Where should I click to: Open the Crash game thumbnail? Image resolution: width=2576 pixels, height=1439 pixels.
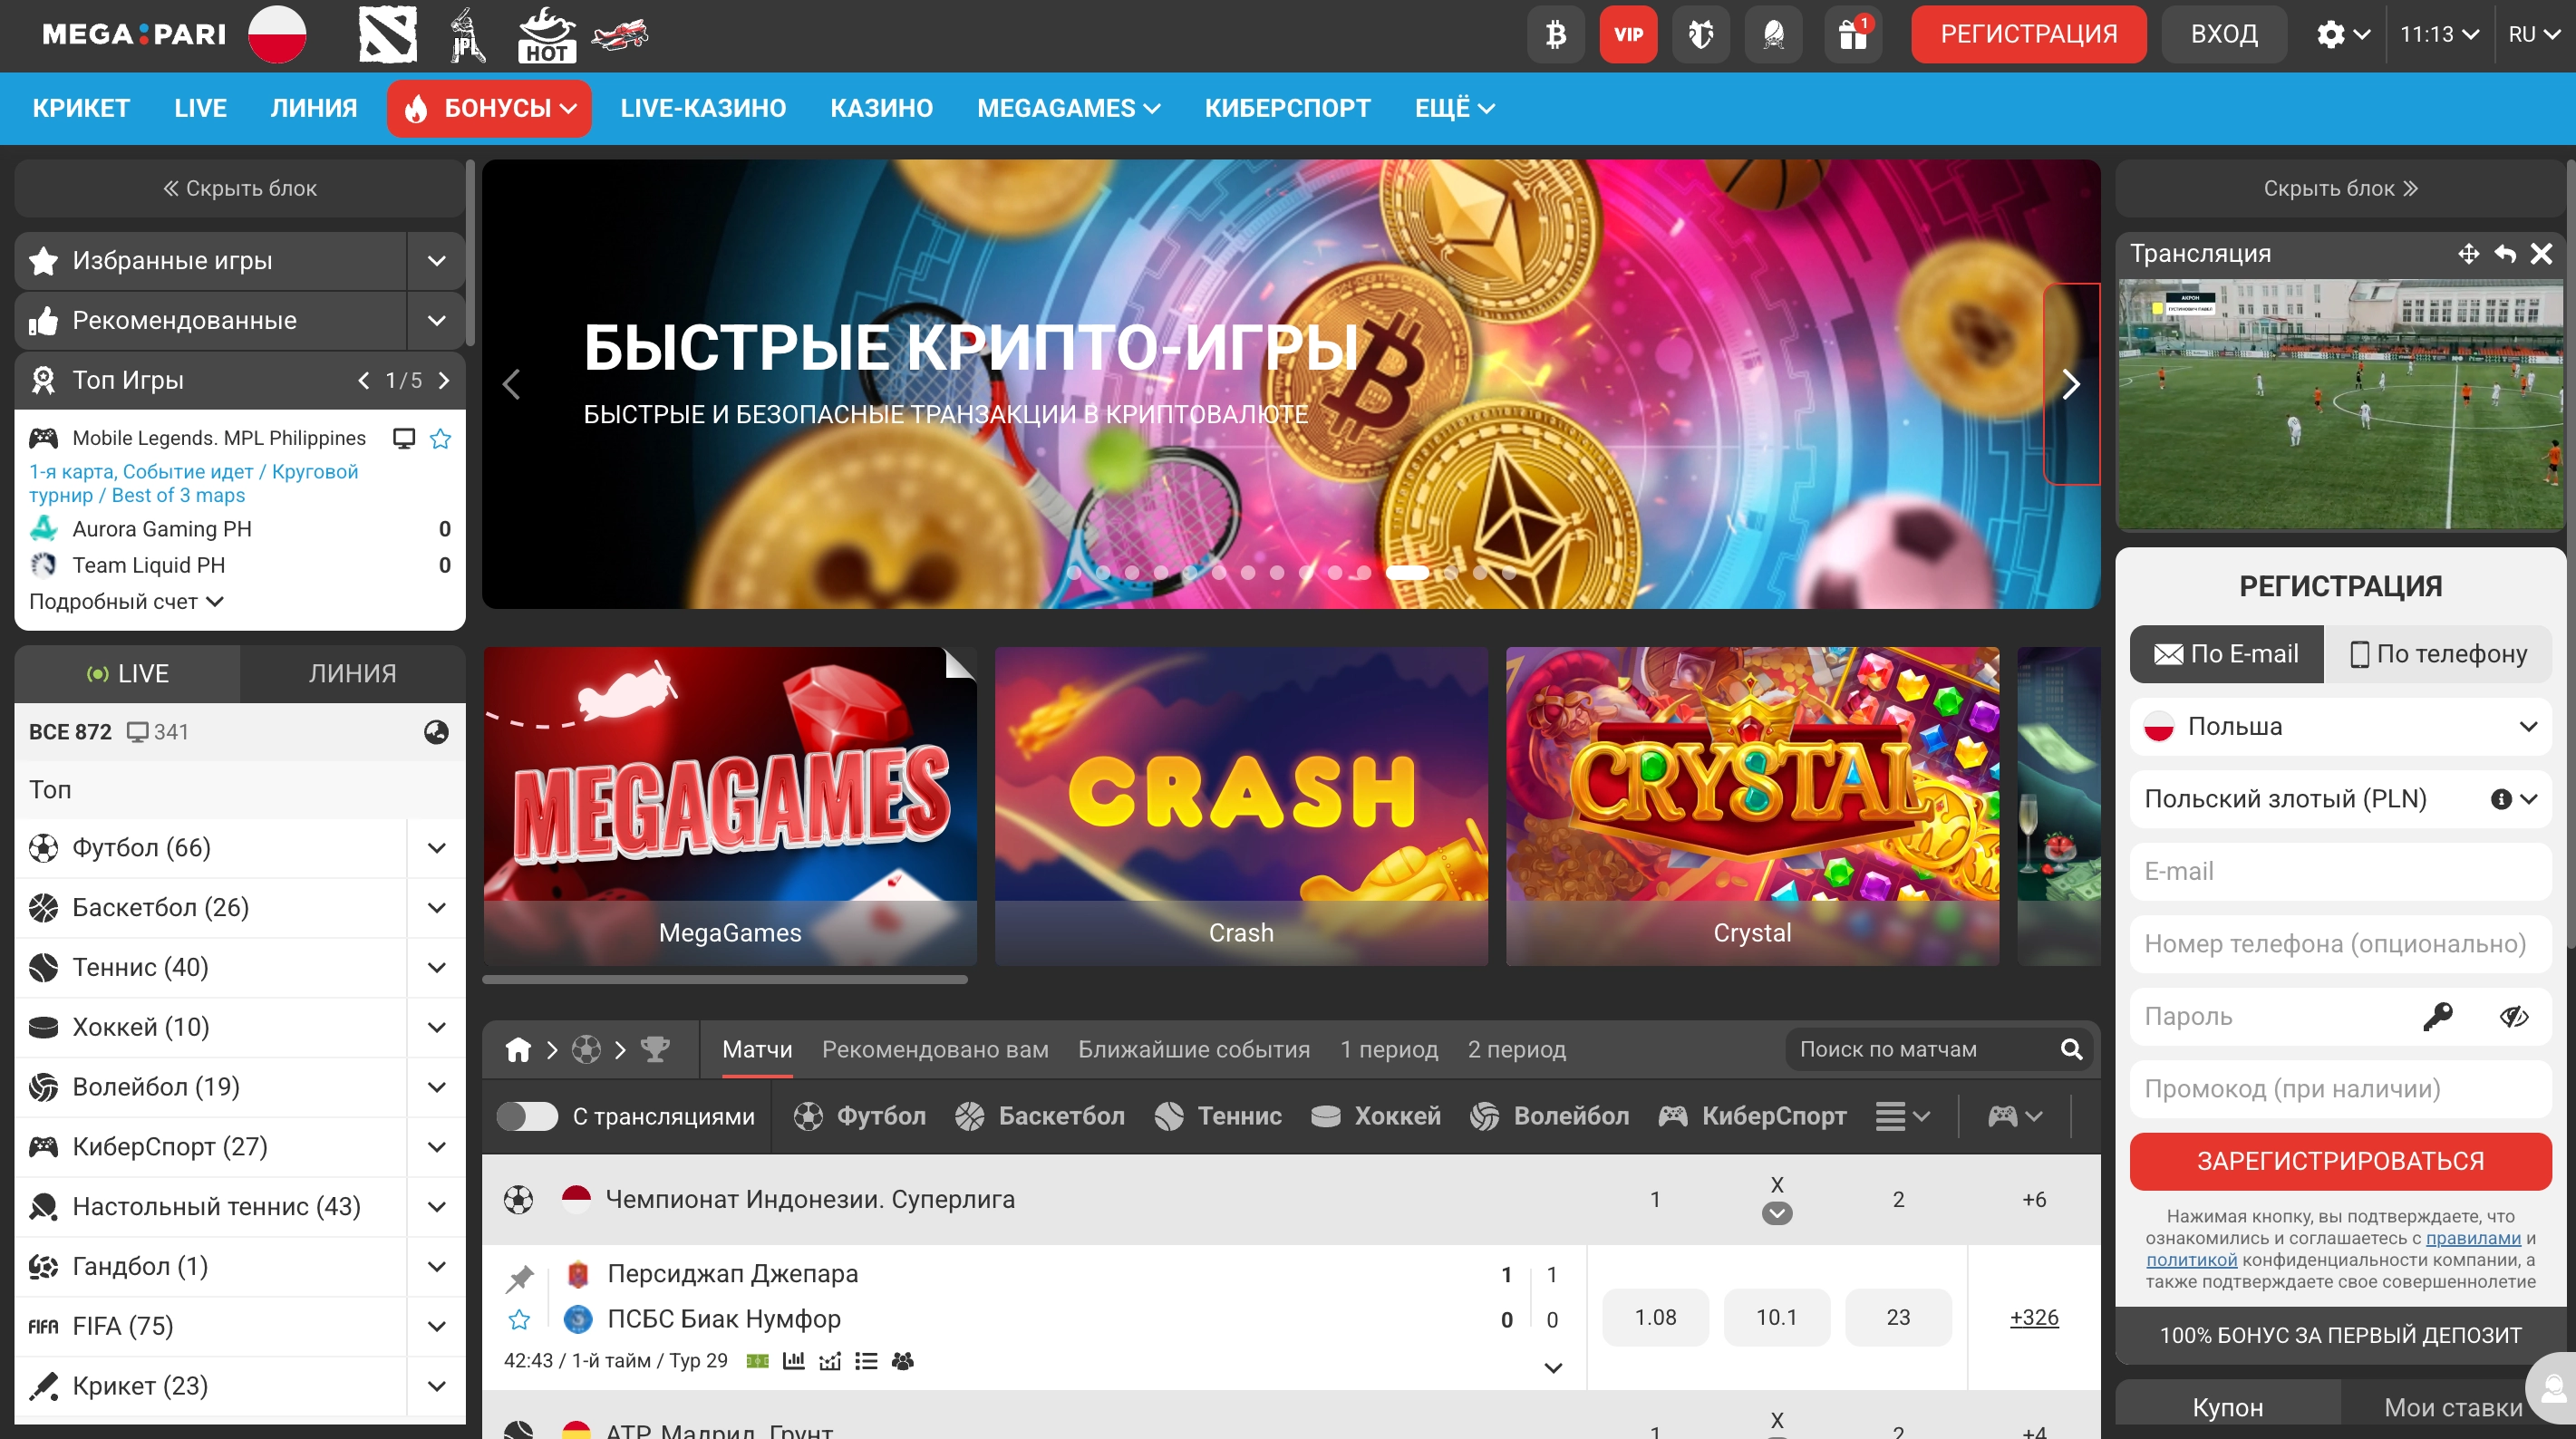(x=1241, y=806)
